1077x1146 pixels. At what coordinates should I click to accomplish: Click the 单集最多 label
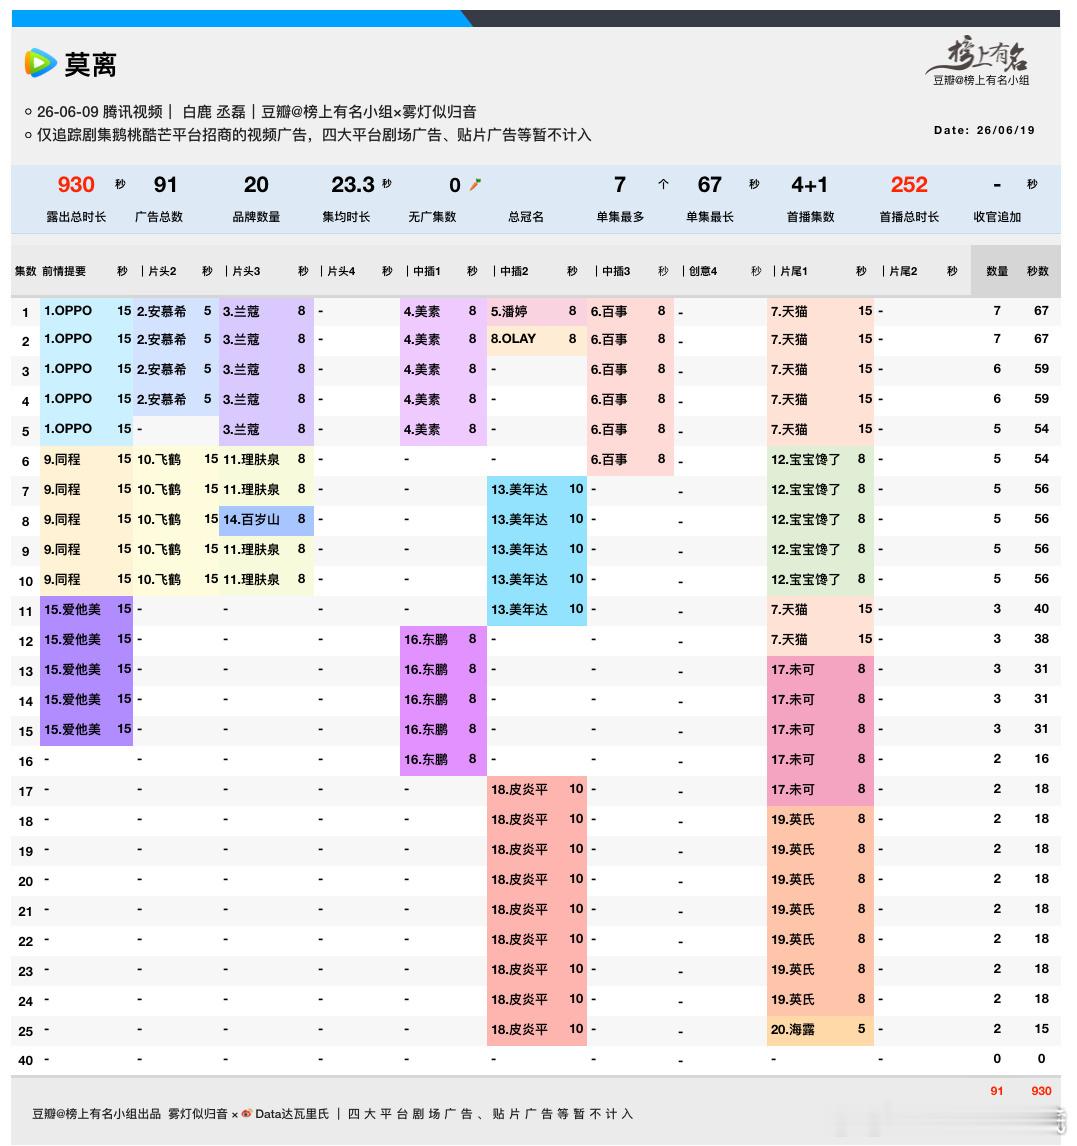620,217
